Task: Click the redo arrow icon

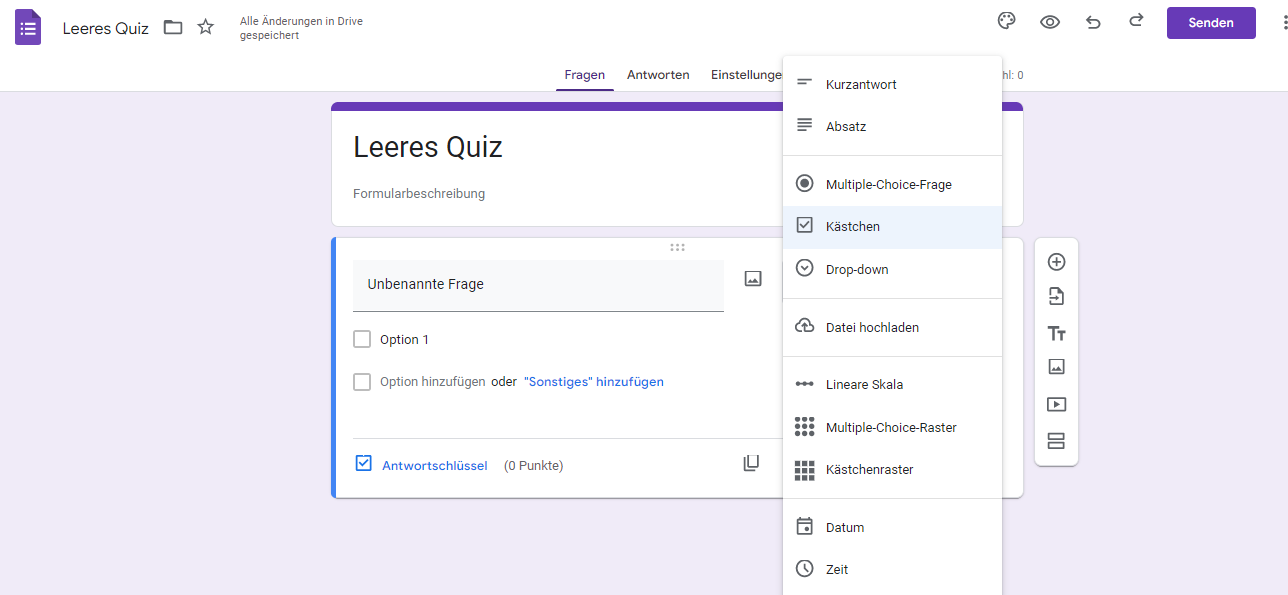Action: pos(1136,22)
